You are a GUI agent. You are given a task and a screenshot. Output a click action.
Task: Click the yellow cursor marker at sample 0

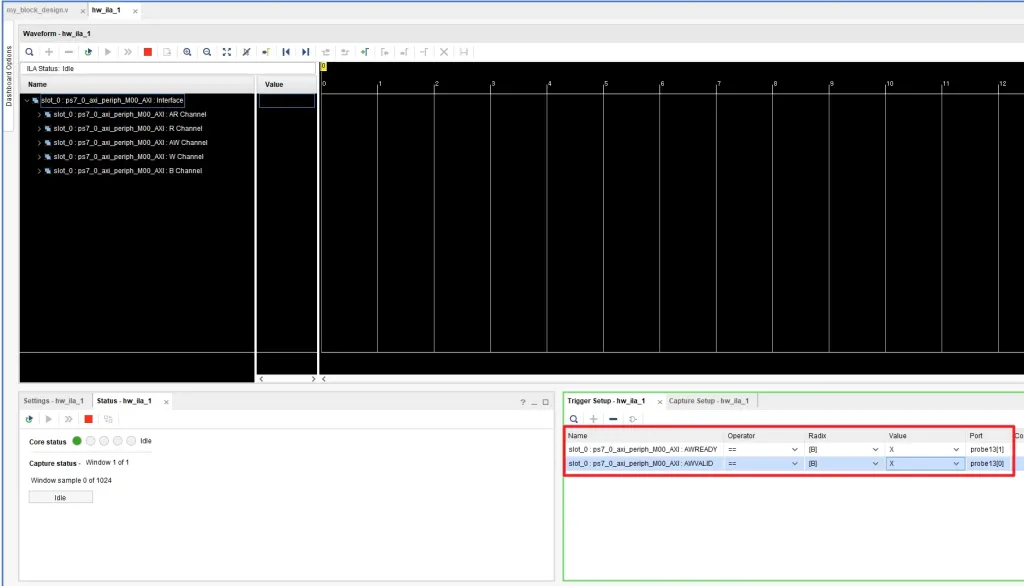tap(323, 66)
